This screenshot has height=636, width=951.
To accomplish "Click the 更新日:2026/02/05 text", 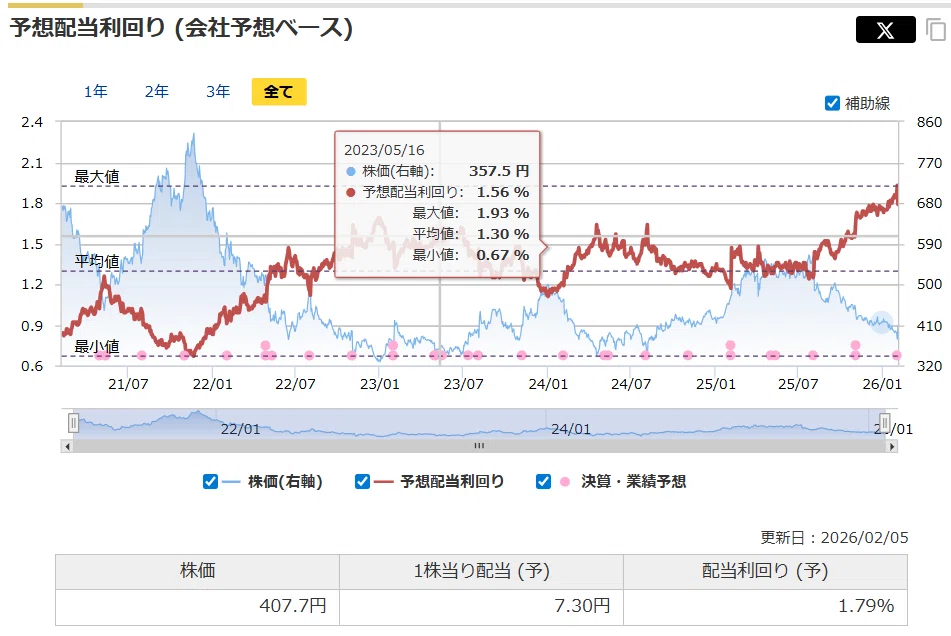I will point(834,538).
